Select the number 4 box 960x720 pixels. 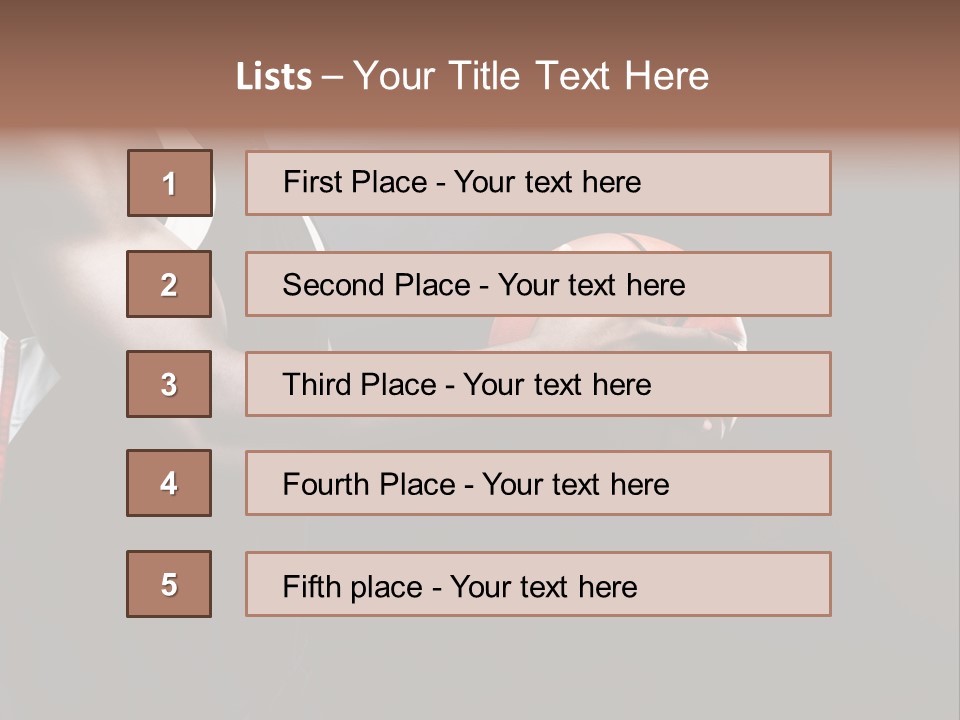tap(169, 483)
